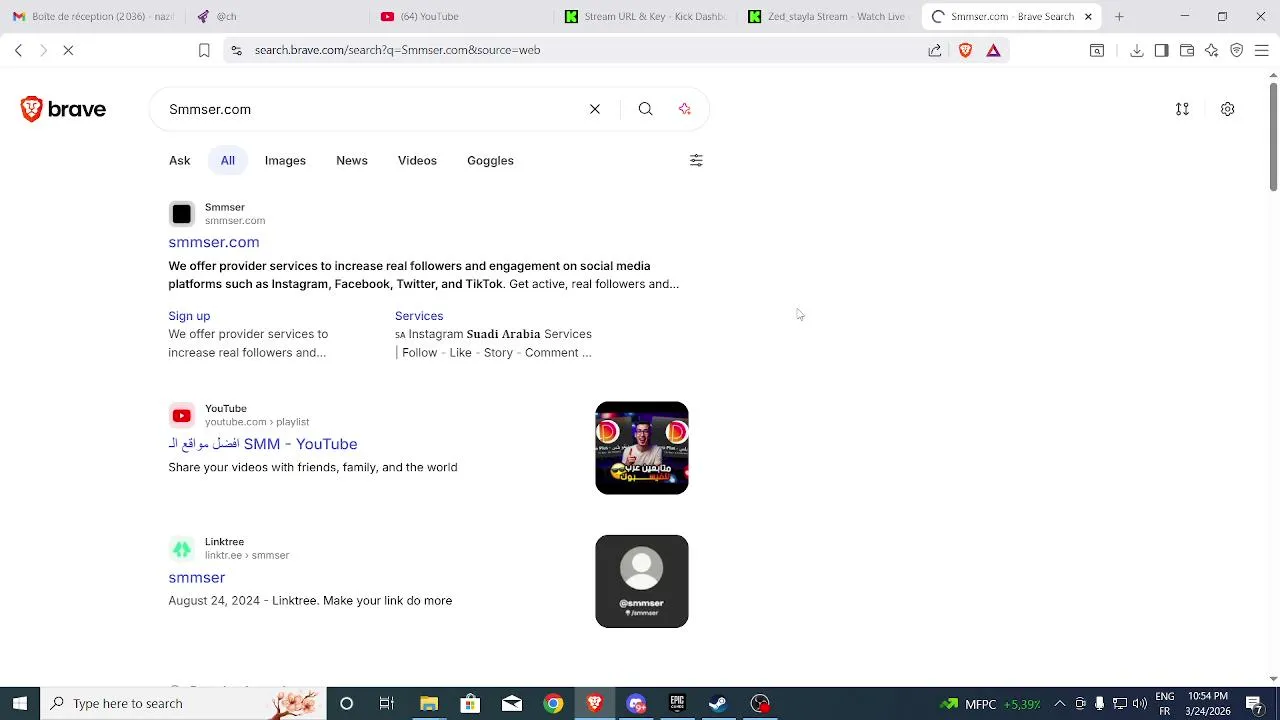
Task: Go back to the previous page
Action: pos(18,50)
